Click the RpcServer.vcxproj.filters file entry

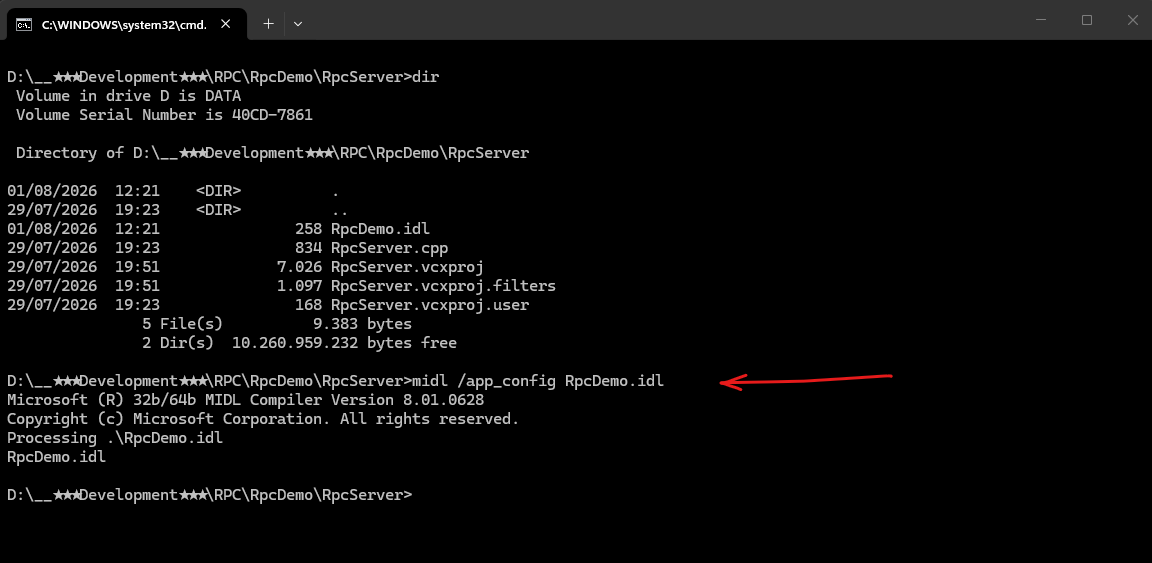tap(443, 286)
